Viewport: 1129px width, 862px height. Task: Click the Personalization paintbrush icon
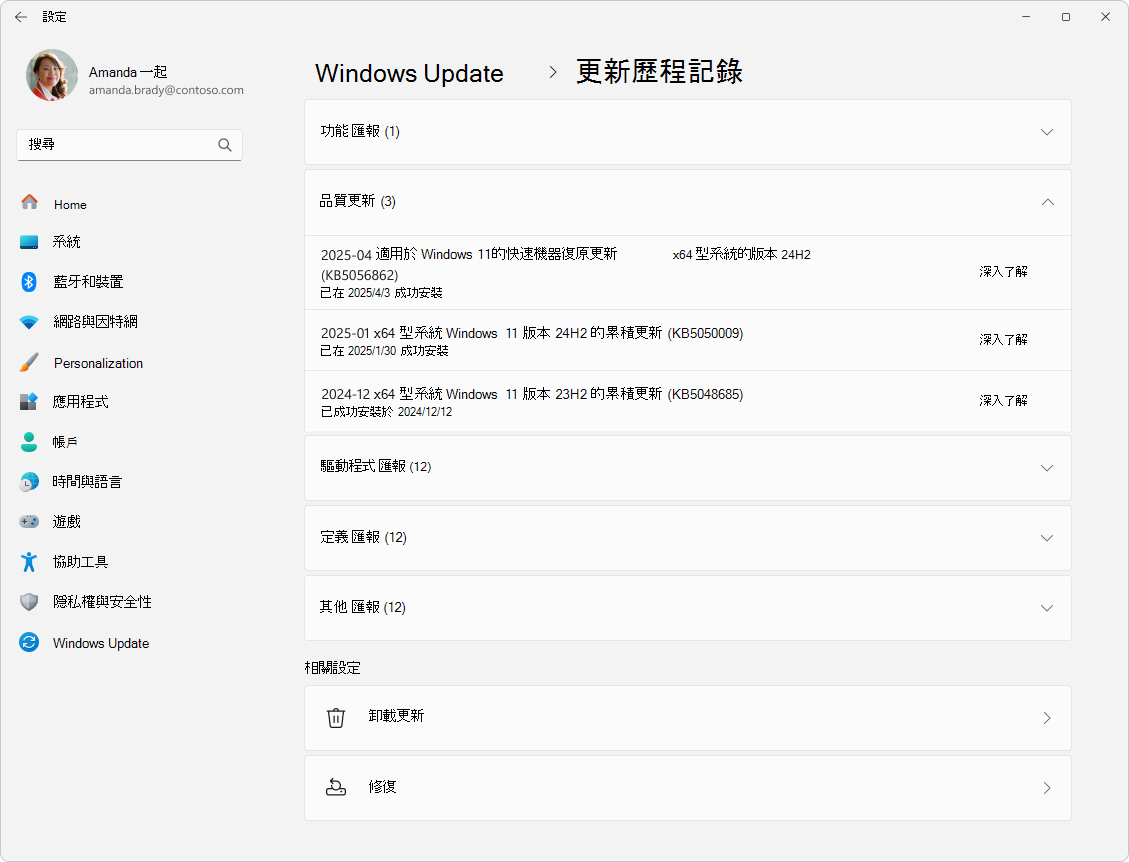29,362
